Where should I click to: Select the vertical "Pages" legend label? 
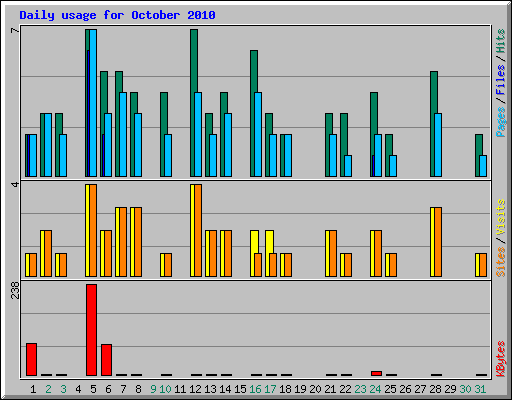click(x=500, y=122)
